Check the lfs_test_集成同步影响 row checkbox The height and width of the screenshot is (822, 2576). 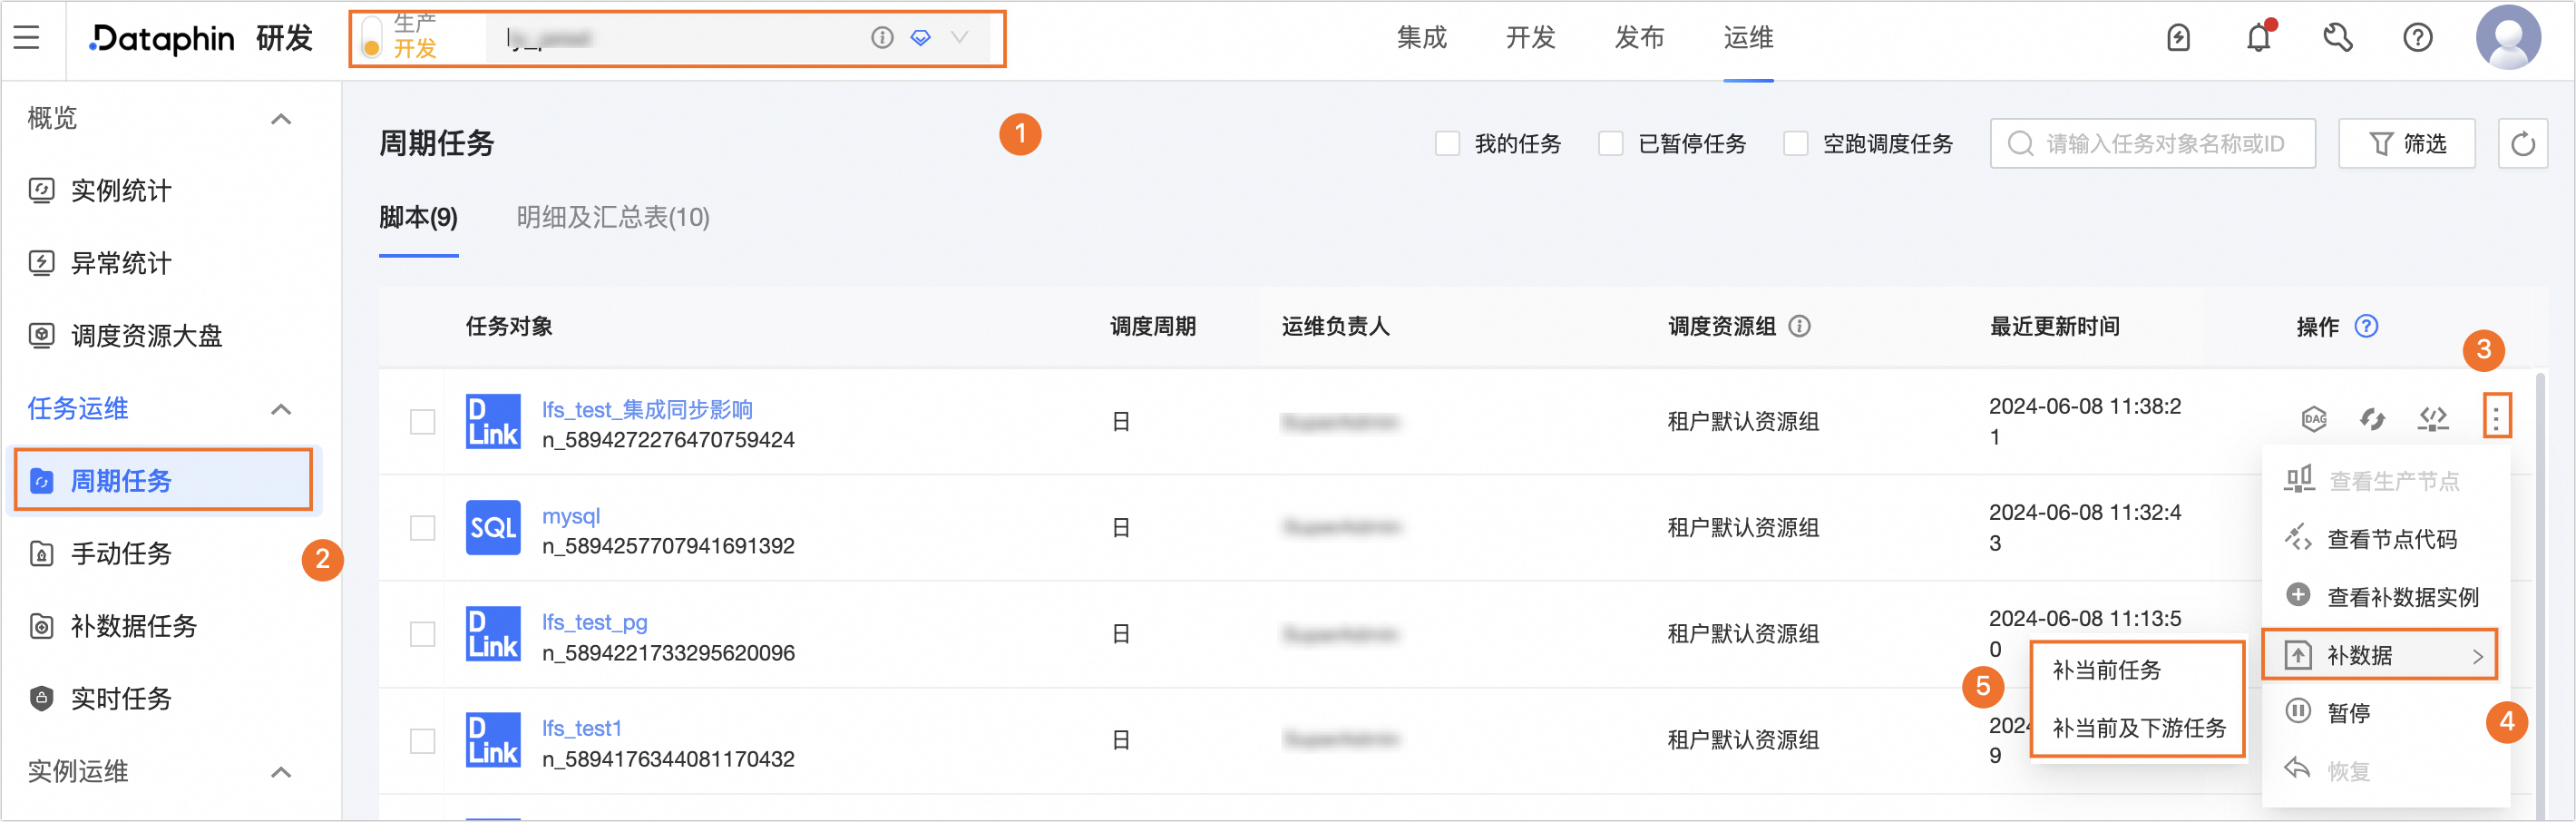422,422
